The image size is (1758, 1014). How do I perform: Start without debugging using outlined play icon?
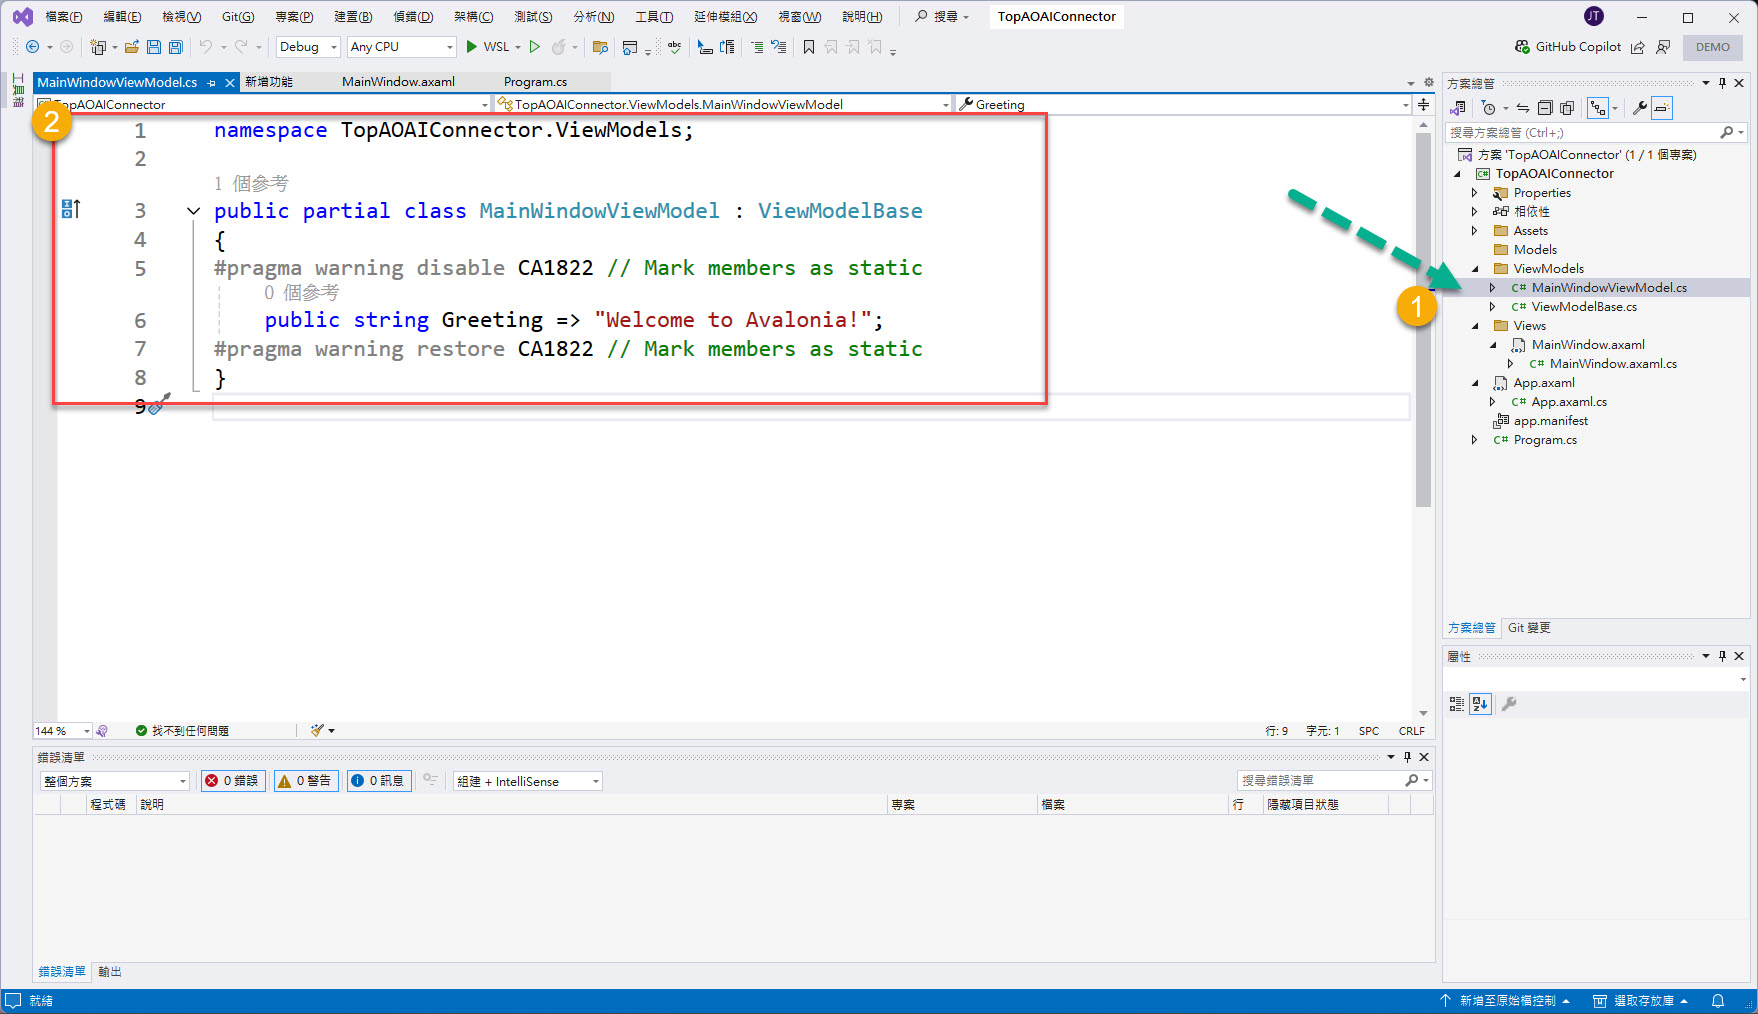tap(535, 47)
